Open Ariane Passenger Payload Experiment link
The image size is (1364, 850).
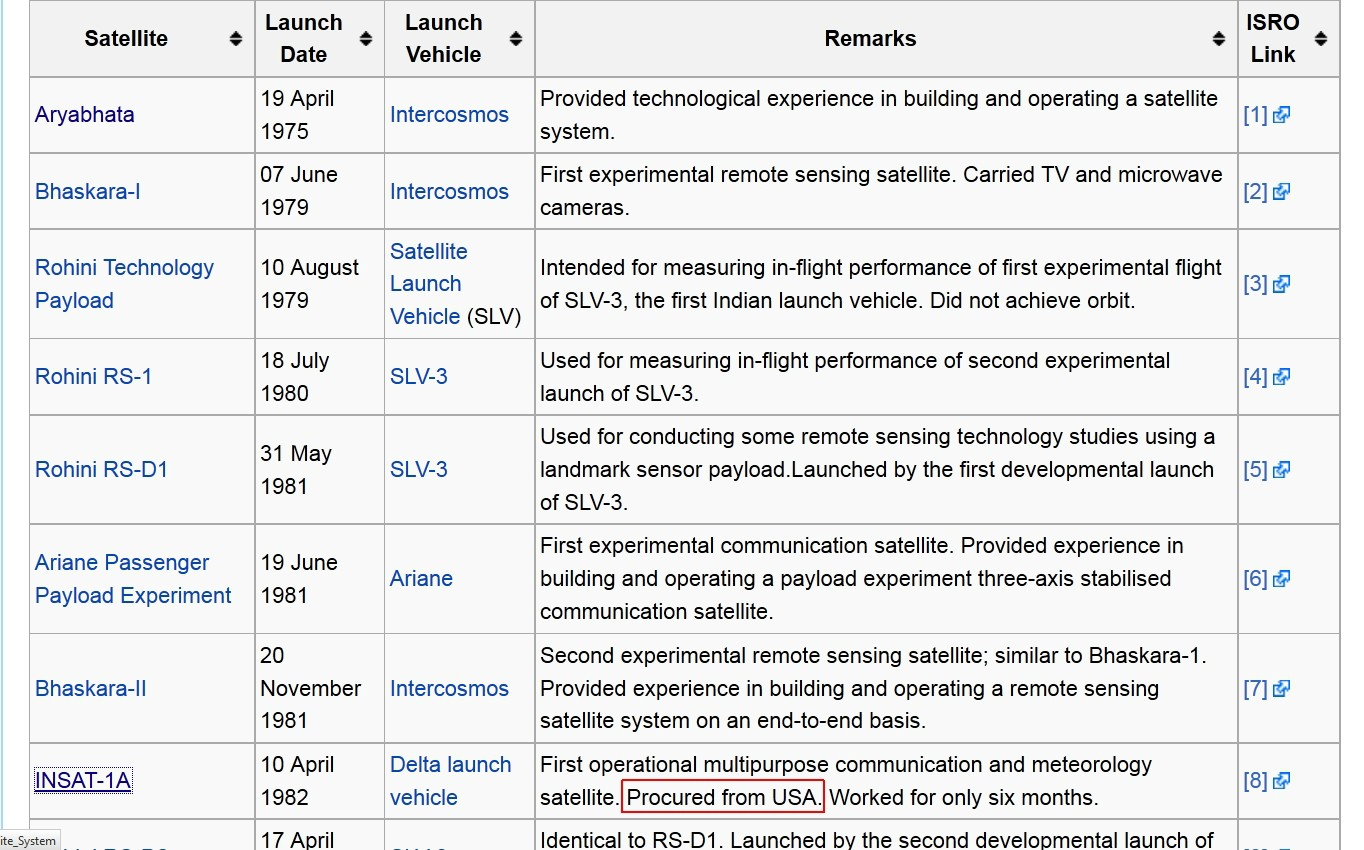coord(133,579)
